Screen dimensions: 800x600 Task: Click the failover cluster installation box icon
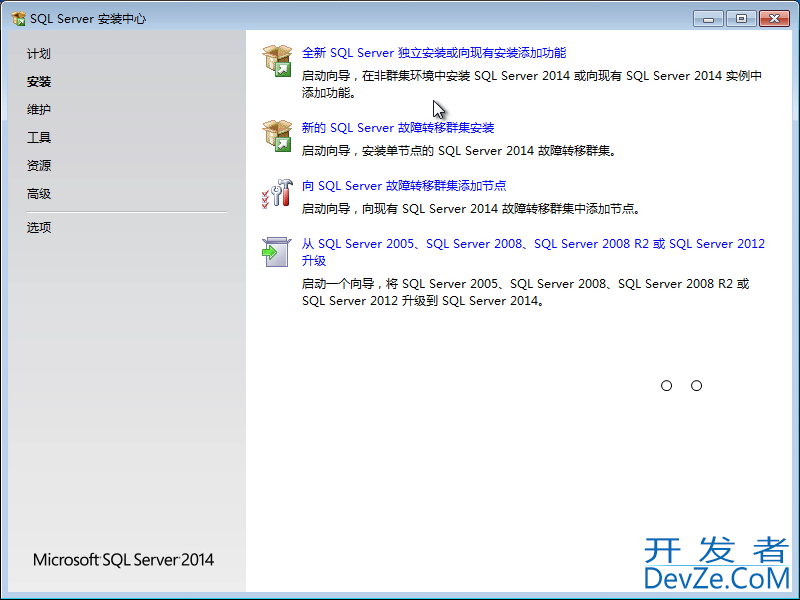(277, 136)
